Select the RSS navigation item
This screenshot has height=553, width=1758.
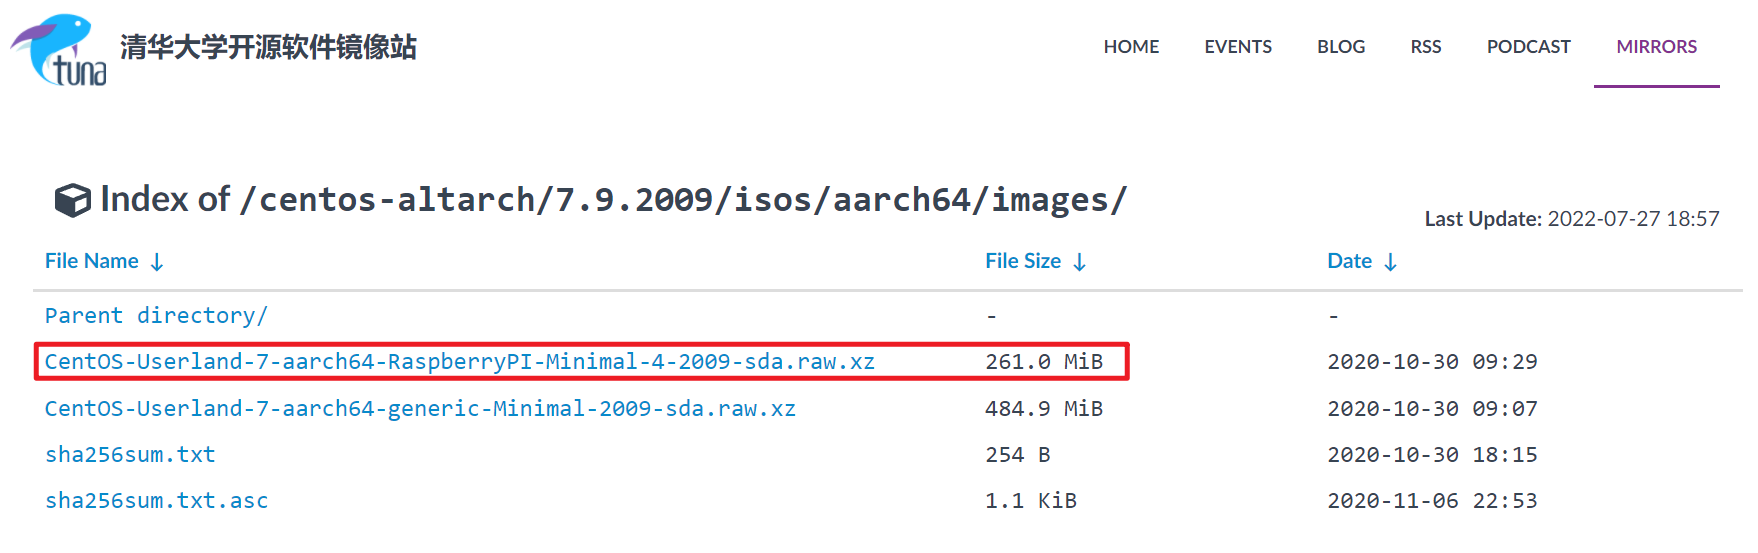(x=1425, y=47)
